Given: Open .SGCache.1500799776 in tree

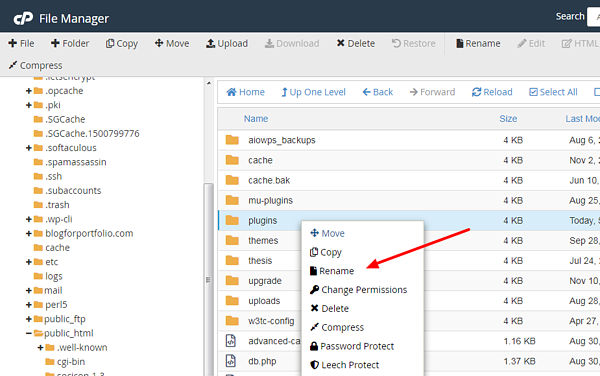Looking at the screenshot, I should 86,133.
